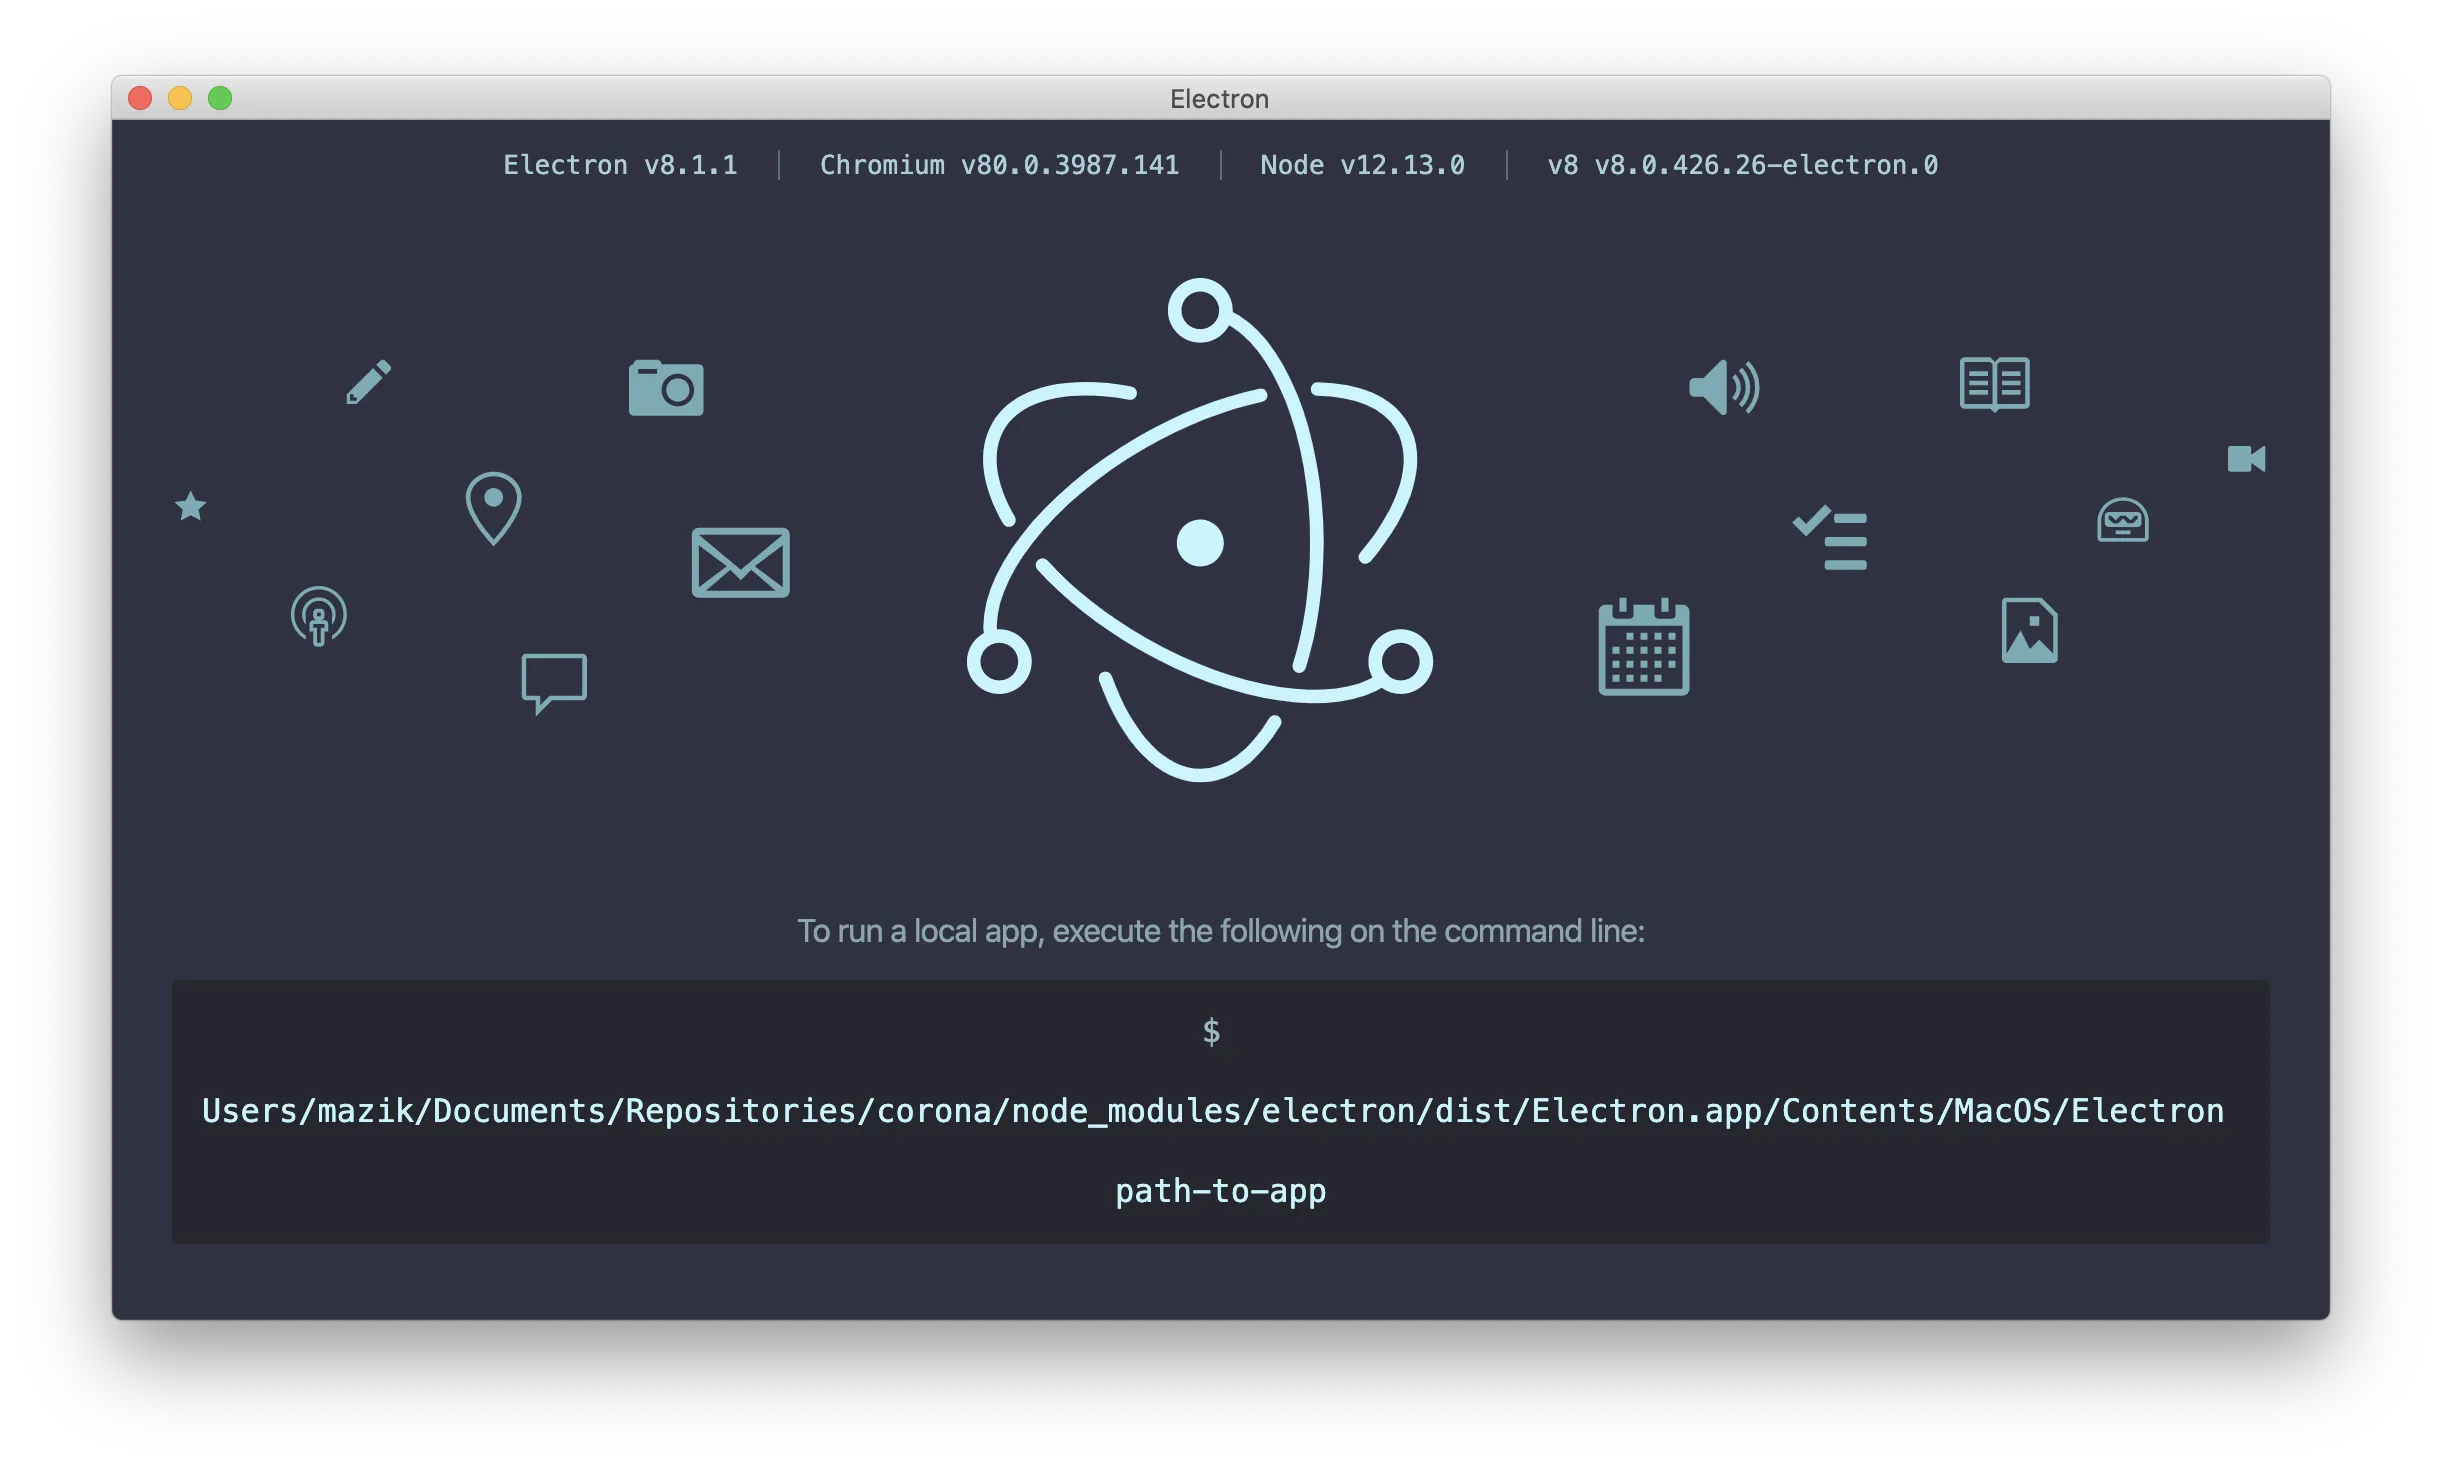Viewport: 2442px width, 1468px height.
Task: Click the Node v12.13.0 version label
Action: click(x=1362, y=165)
